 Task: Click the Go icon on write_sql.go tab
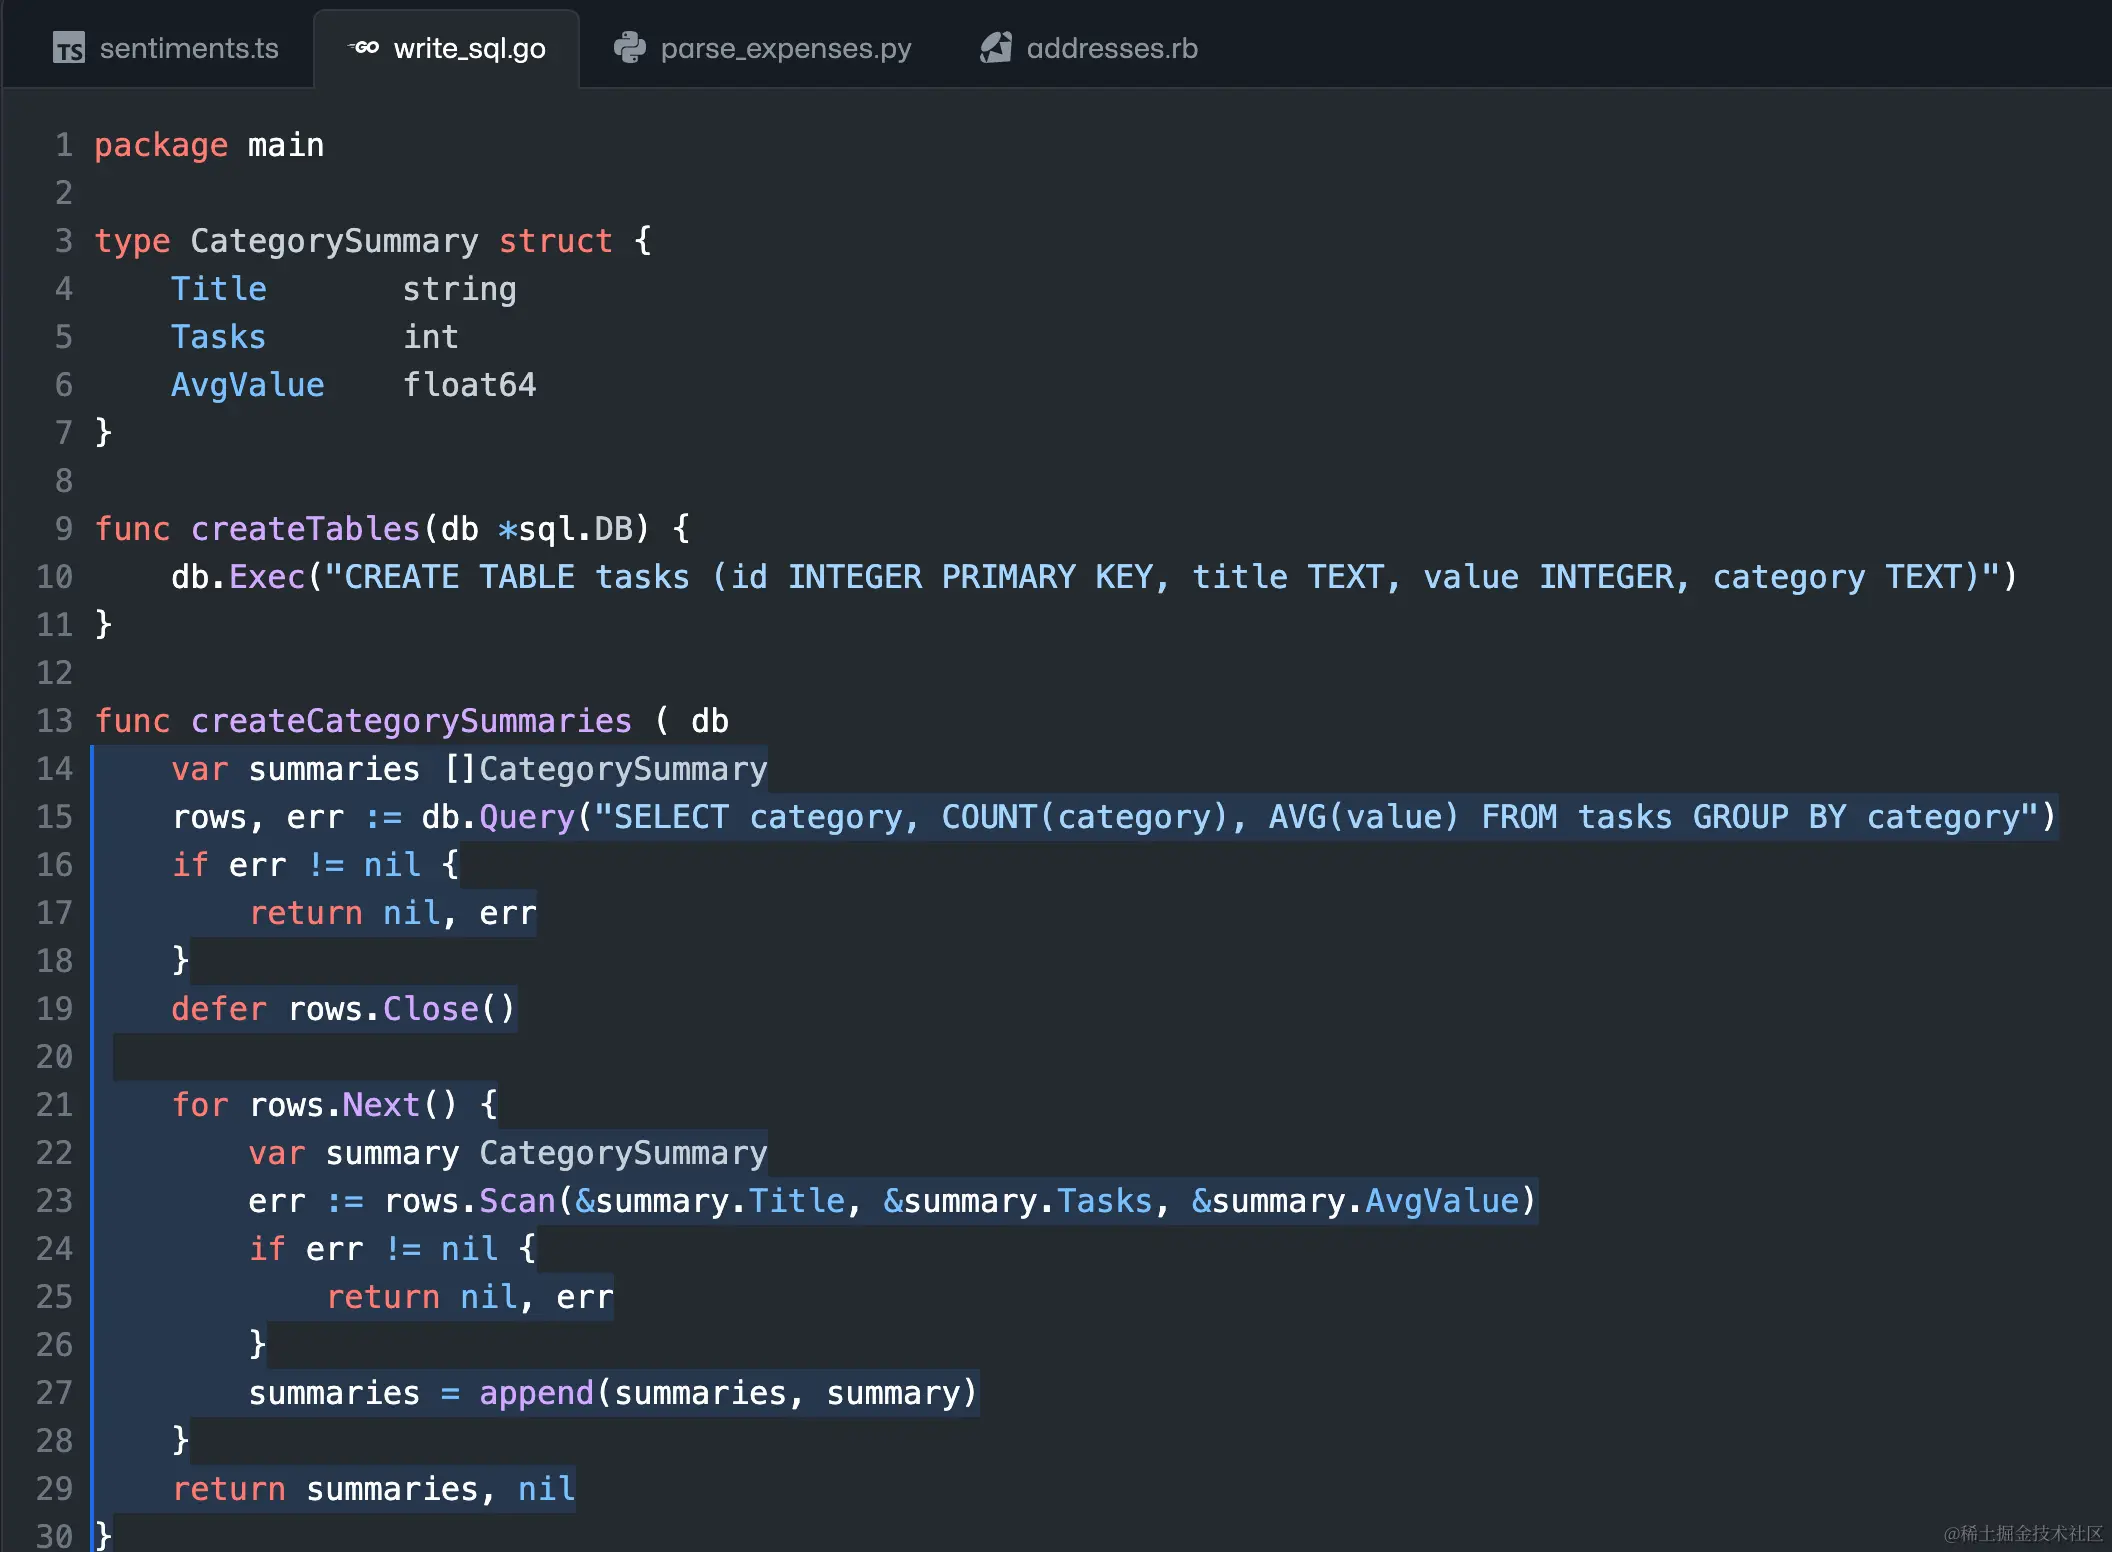pyautogui.click(x=364, y=47)
